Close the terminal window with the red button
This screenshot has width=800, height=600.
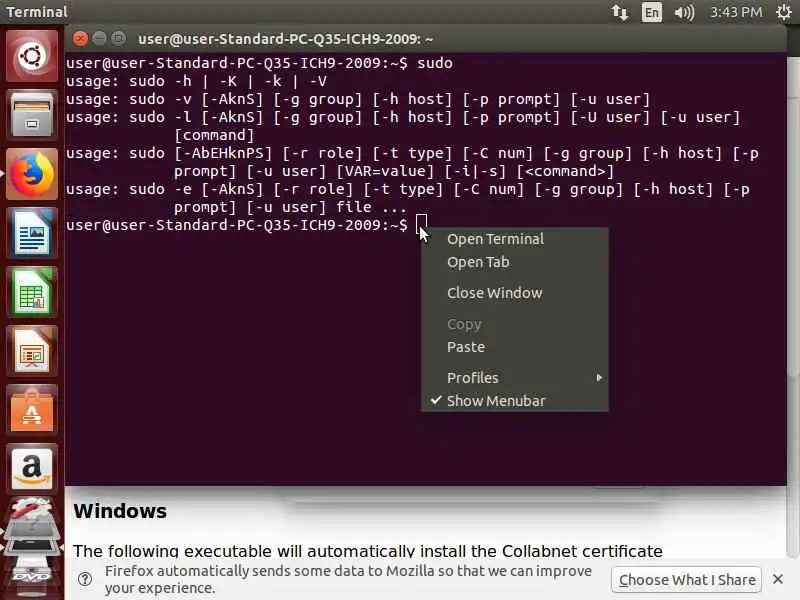click(80, 39)
